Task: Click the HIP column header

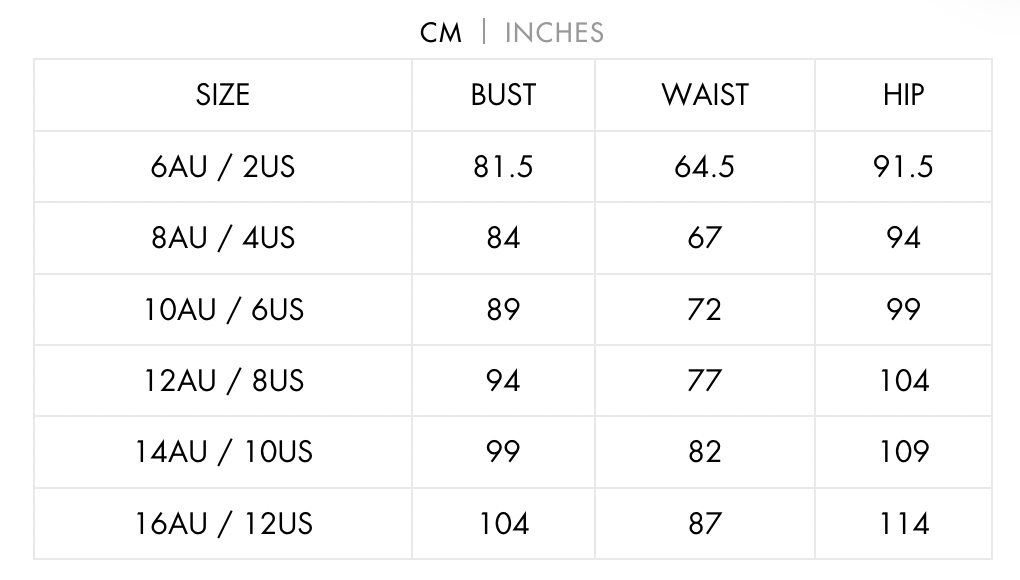Action: click(x=903, y=95)
